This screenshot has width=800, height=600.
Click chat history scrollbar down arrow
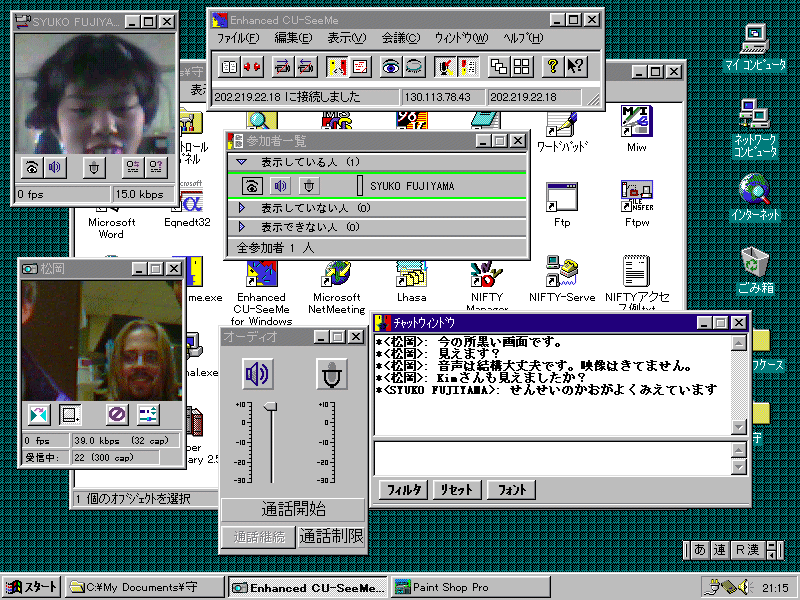coord(739,426)
